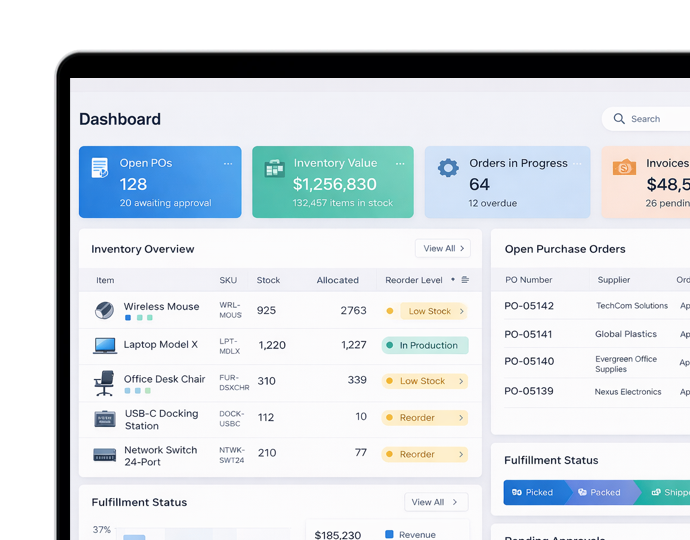Viewport: 690px width, 540px height.
Task: Click the 132,457 items in stock text
Action: 343,203
